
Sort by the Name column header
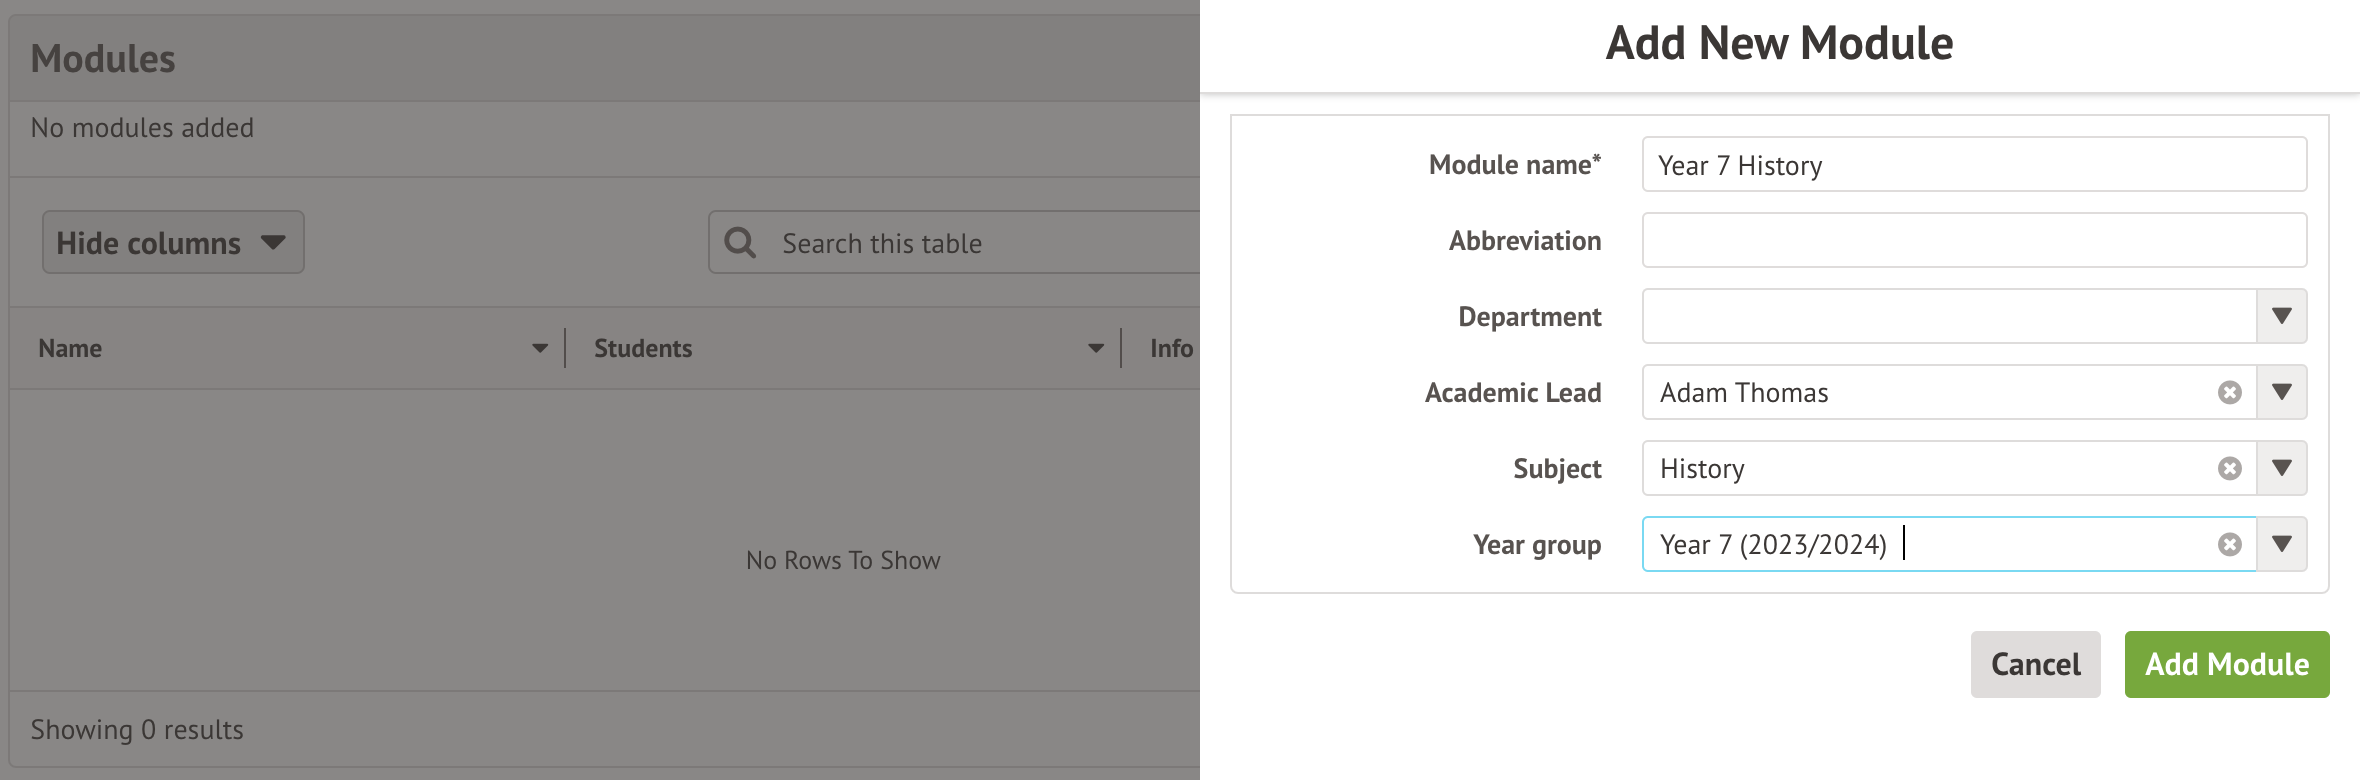pyautogui.click(x=70, y=348)
